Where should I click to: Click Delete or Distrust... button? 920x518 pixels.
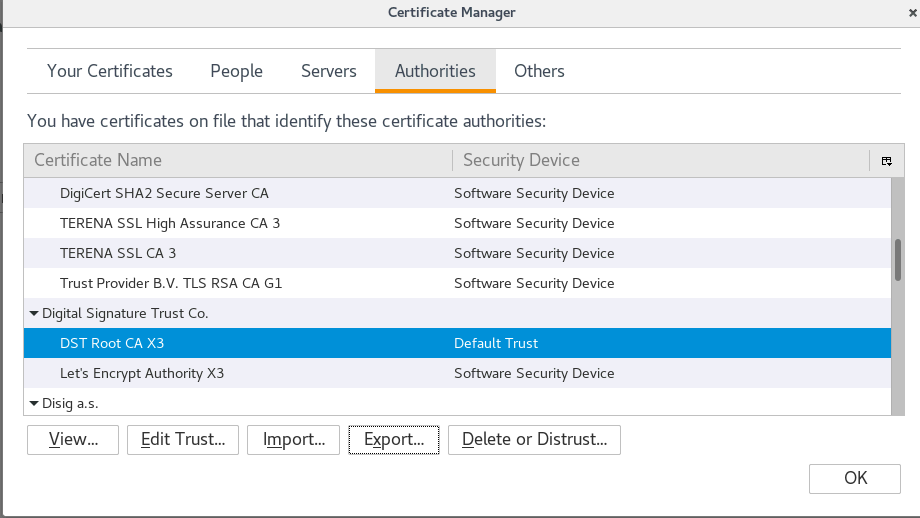534,439
